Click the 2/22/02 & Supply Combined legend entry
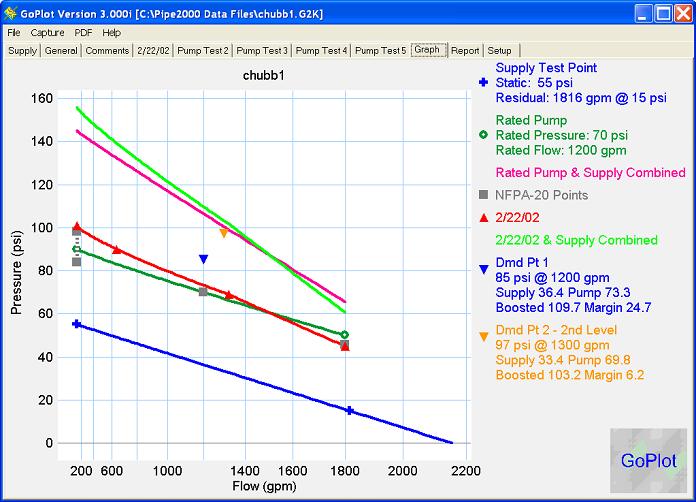696x502 pixels. tap(576, 240)
